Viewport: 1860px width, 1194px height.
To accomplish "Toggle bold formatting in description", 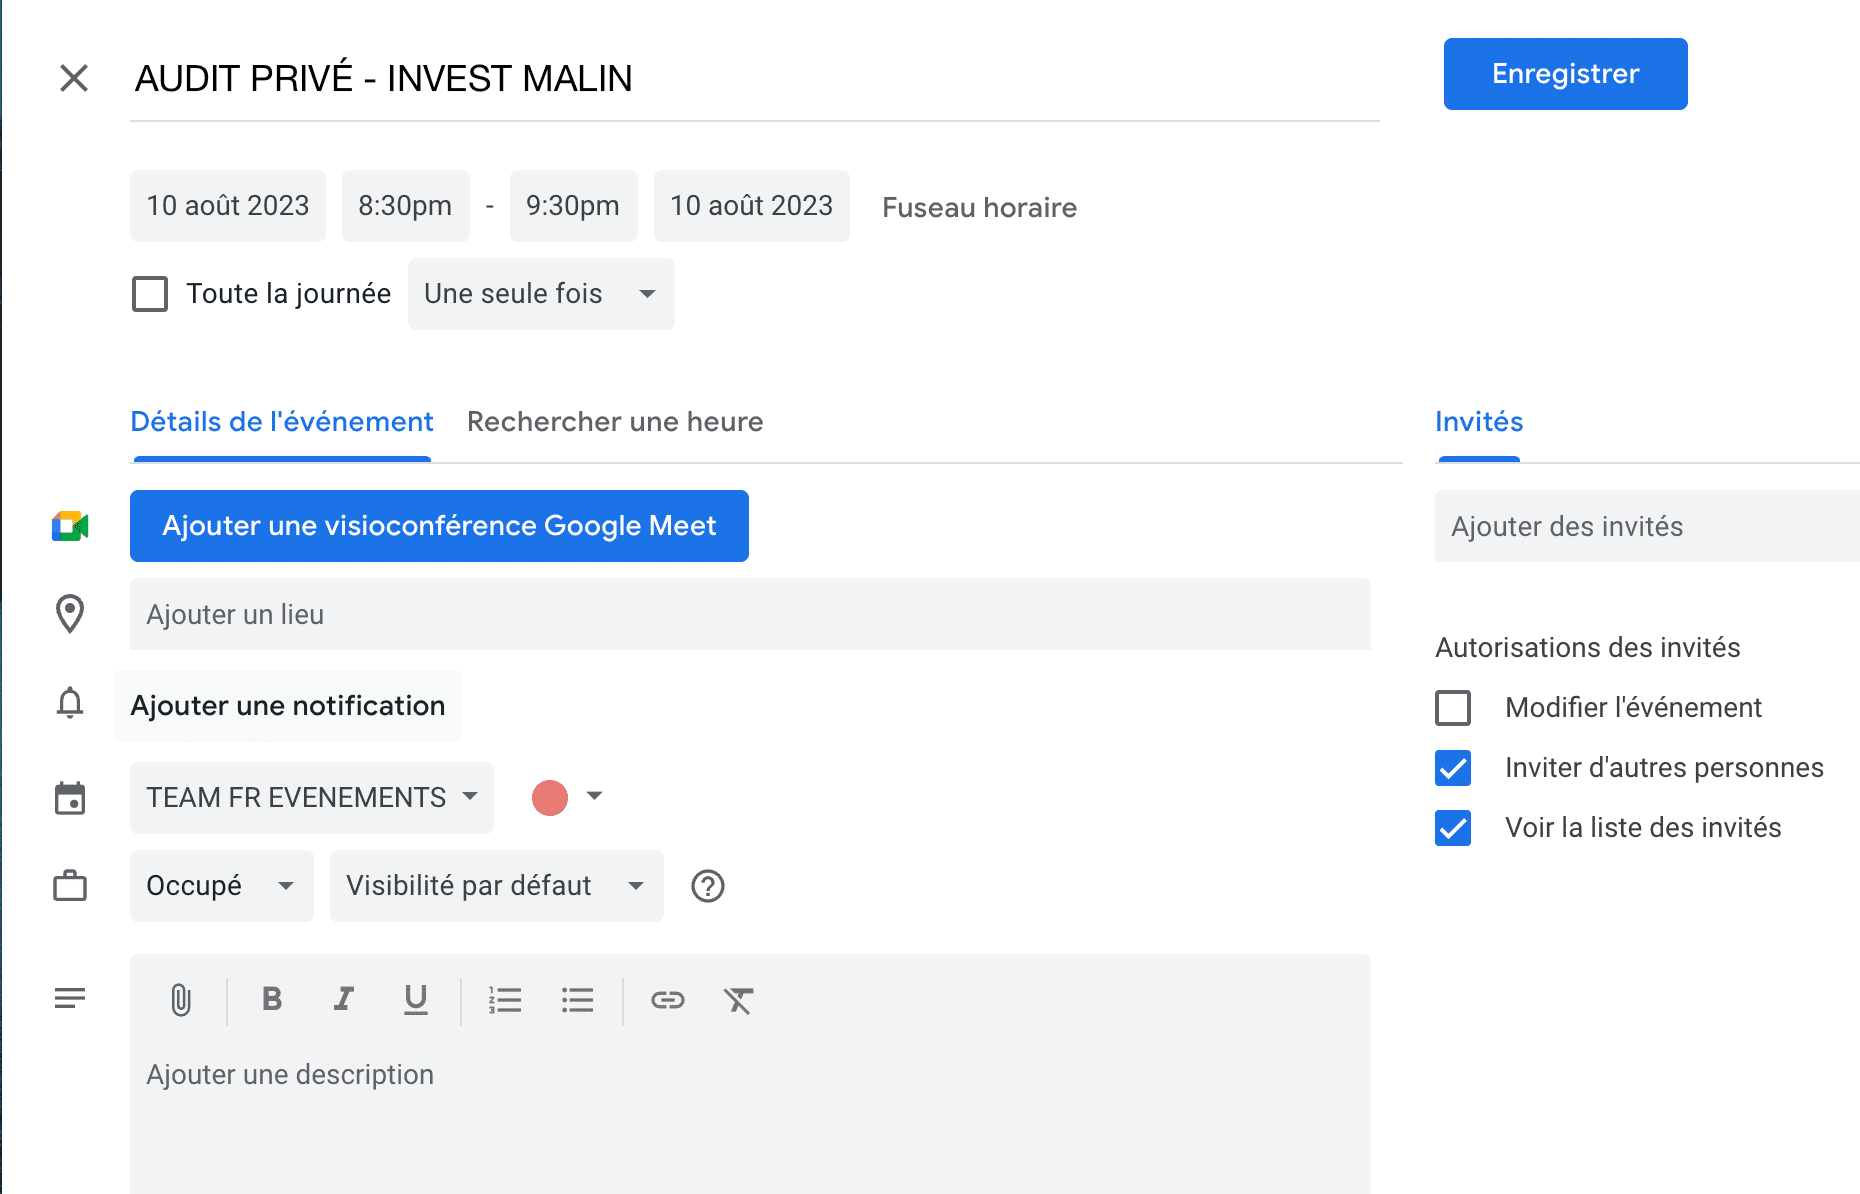I will point(272,999).
